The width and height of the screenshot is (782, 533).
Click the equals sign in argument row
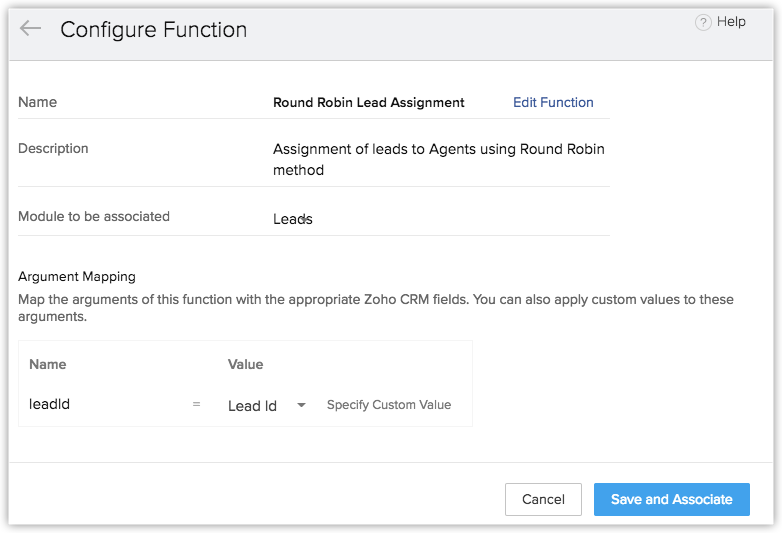(x=196, y=405)
